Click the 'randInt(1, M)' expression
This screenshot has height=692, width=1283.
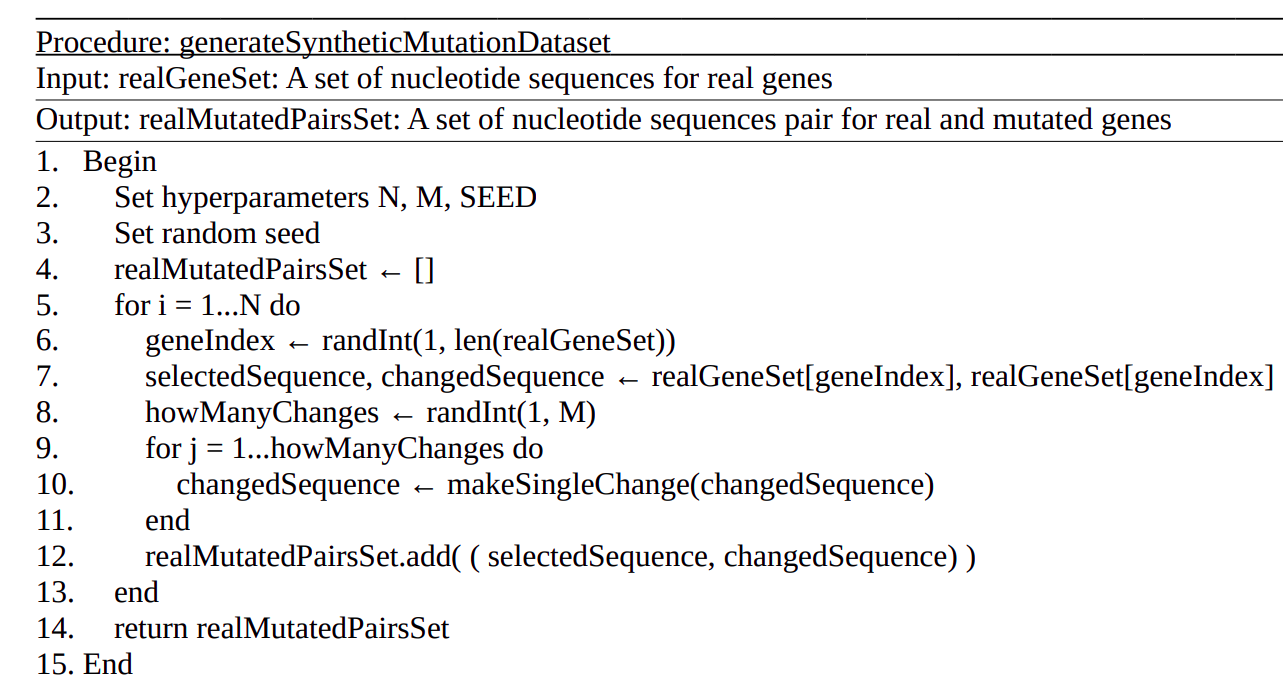pyautogui.click(x=510, y=413)
